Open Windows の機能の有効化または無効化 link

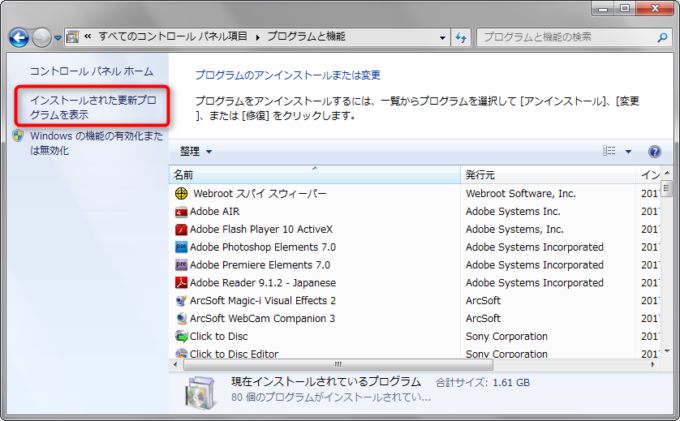click(x=92, y=143)
